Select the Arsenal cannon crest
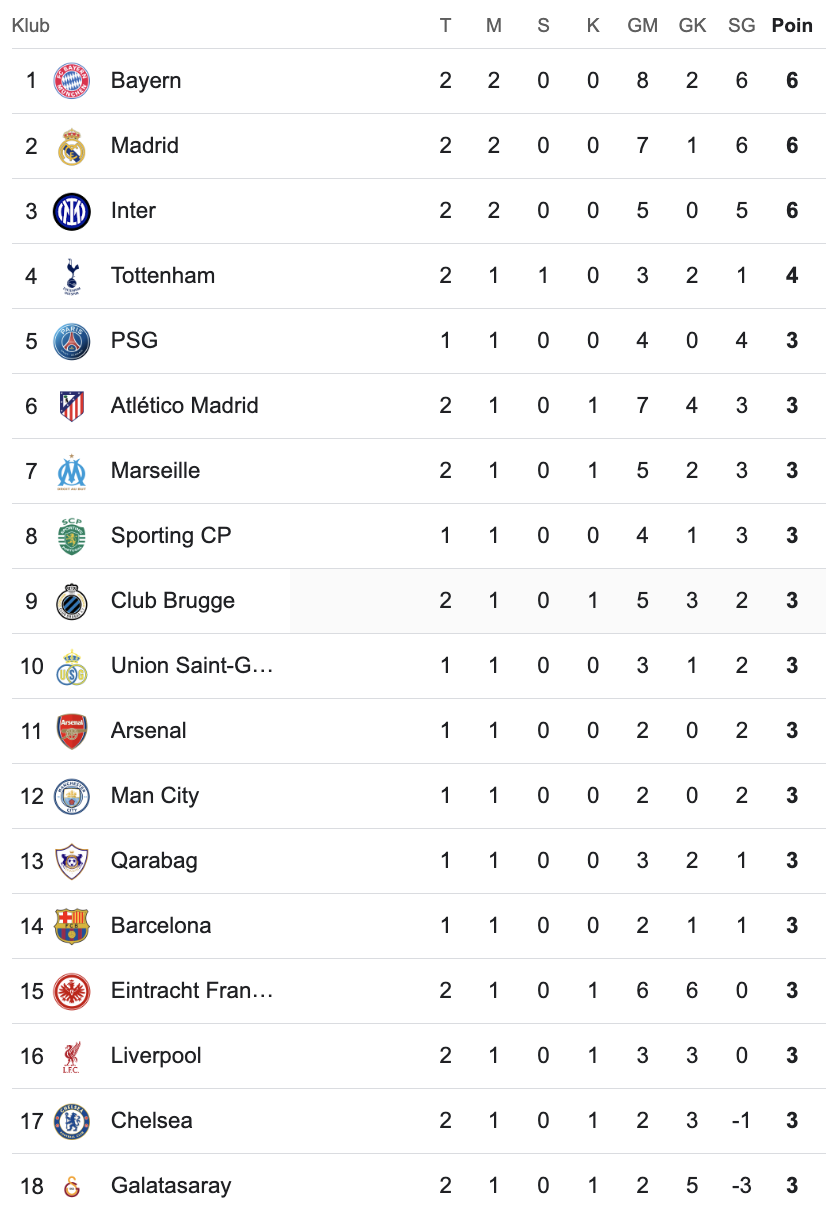 [72, 731]
